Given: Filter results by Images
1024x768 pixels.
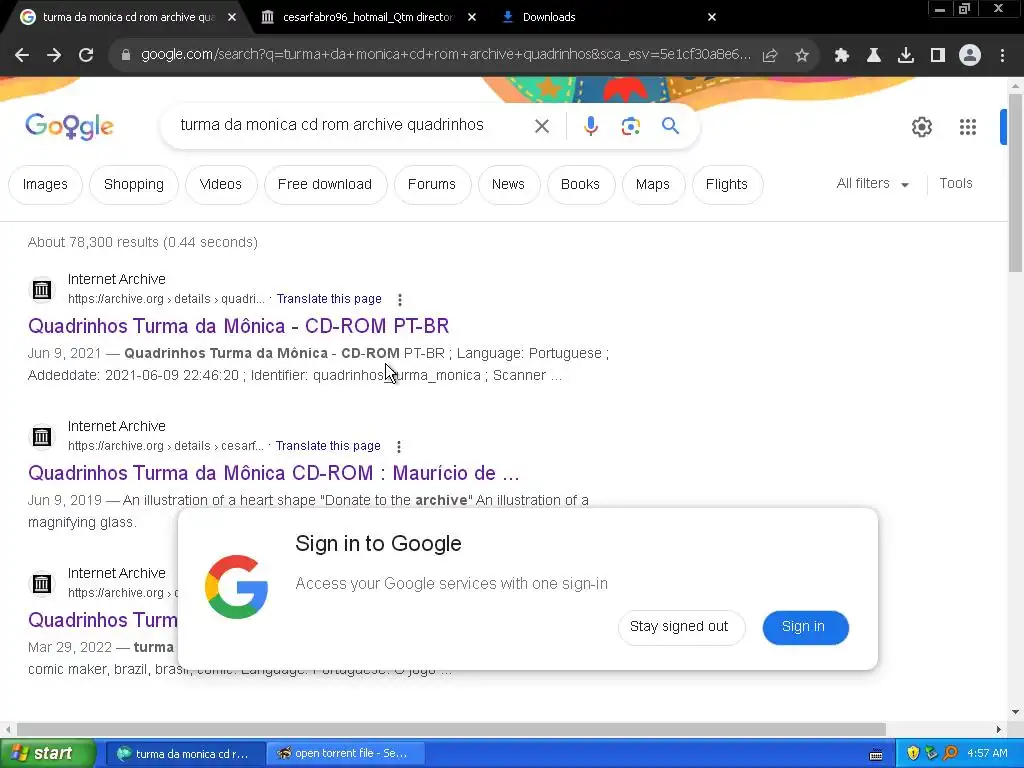Looking at the screenshot, I should tap(45, 185).
